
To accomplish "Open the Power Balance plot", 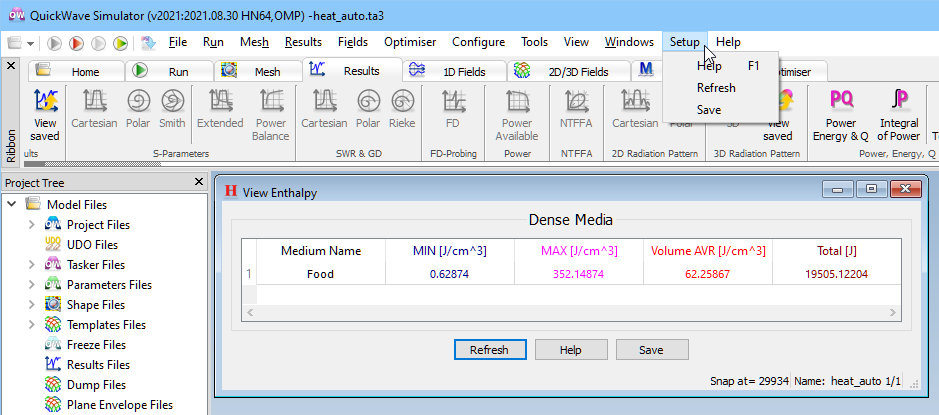I will [270, 115].
